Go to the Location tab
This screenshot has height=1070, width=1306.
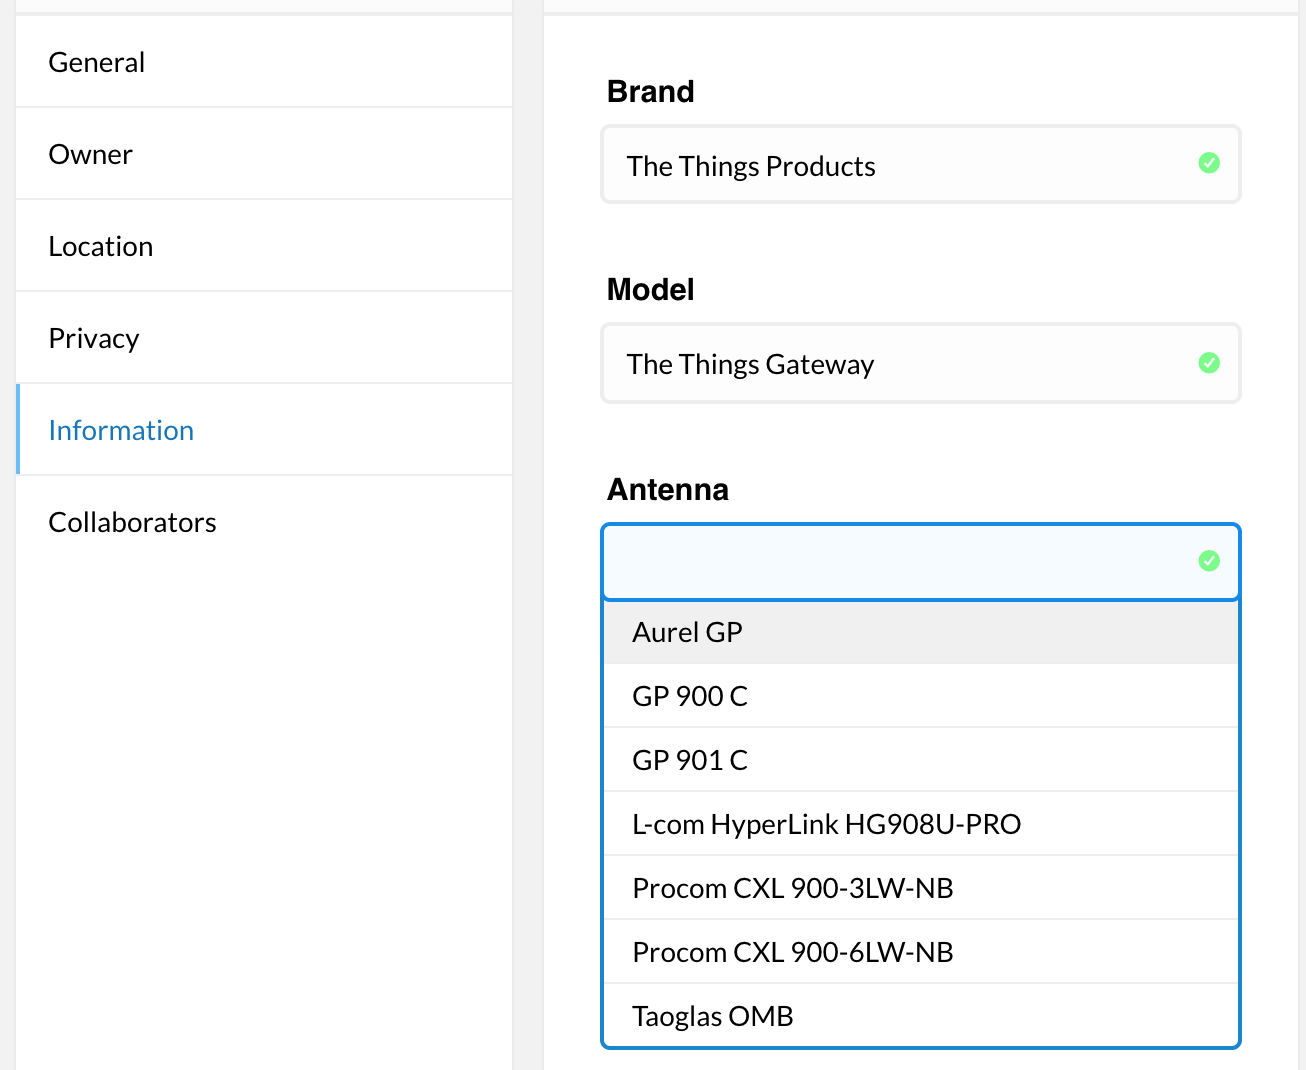pos(264,246)
